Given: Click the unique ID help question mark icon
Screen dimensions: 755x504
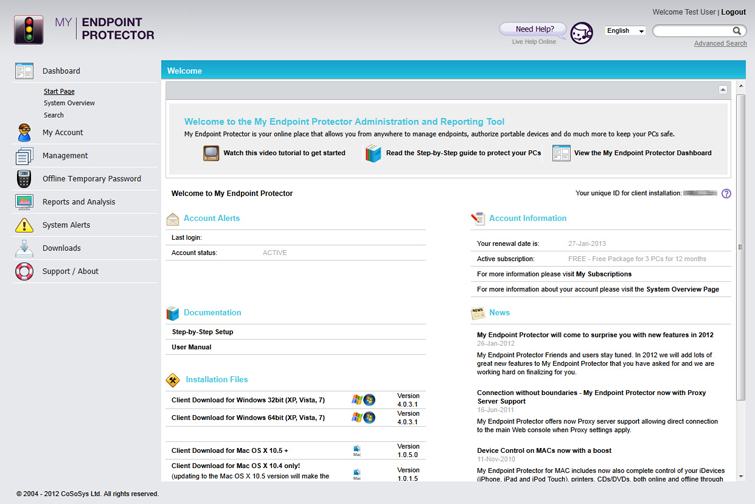Looking at the screenshot, I should 726,194.
